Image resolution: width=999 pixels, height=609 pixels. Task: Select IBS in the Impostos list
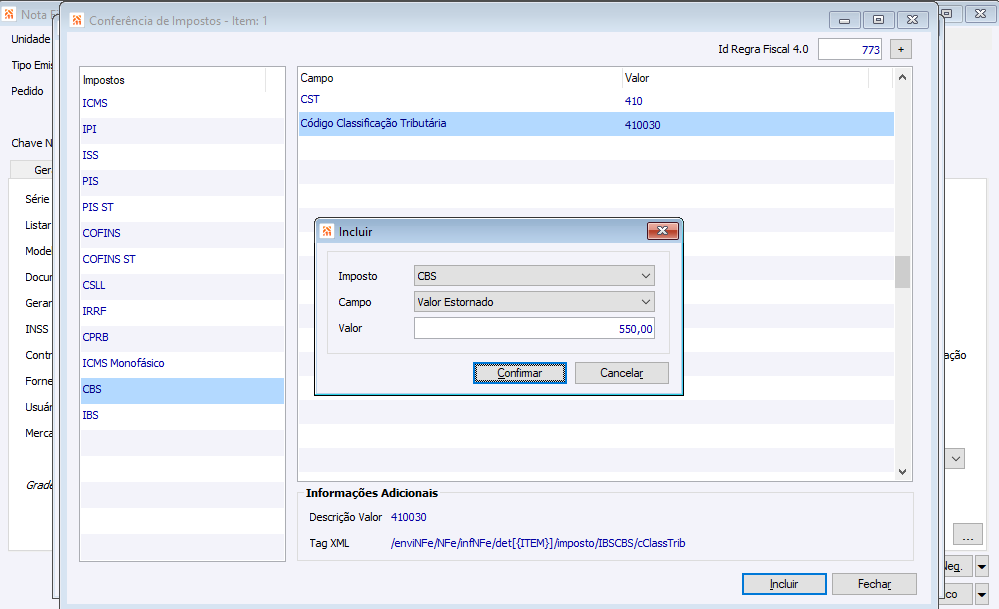[182, 416]
